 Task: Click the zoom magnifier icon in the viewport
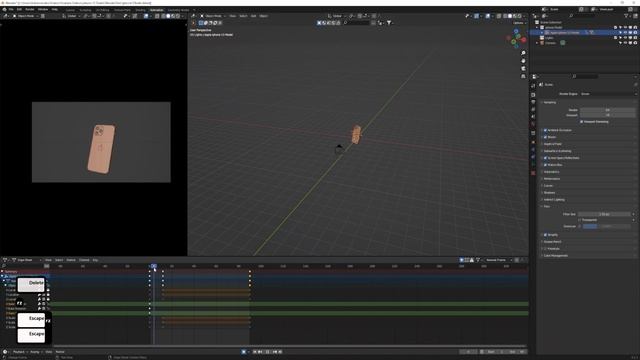tap(523, 53)
